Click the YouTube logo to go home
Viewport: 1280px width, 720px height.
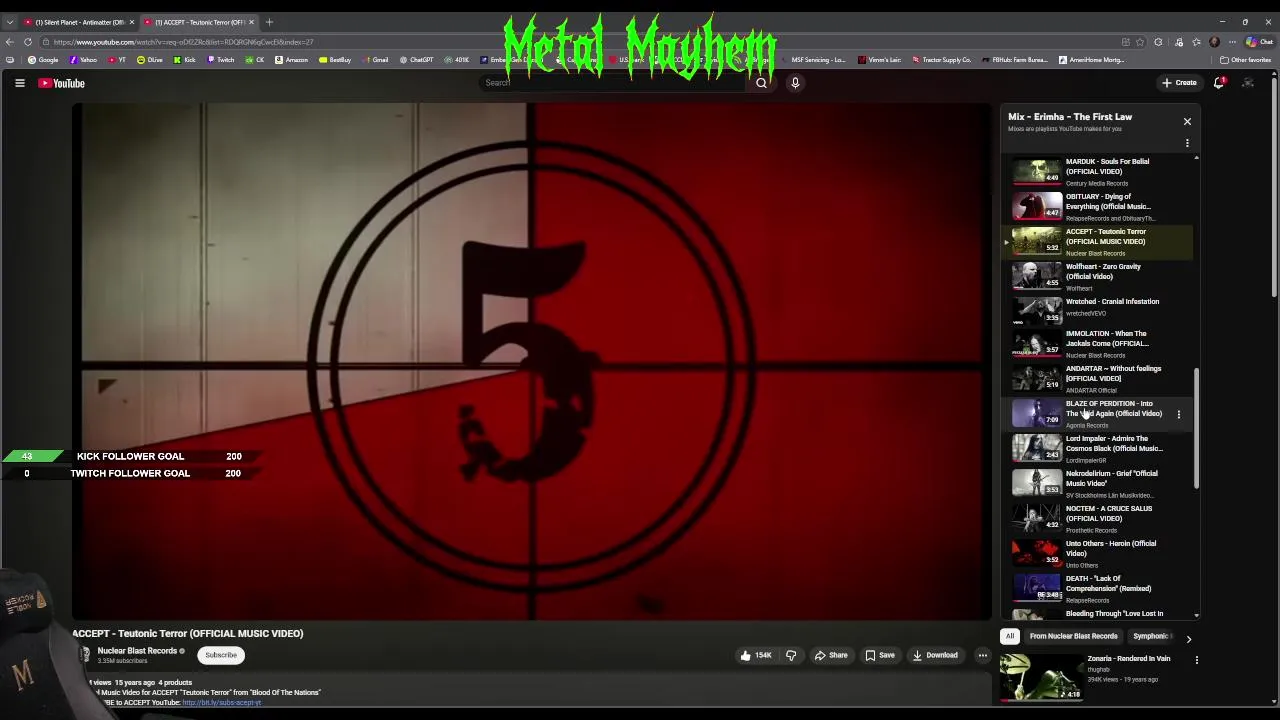coord(62,83)
